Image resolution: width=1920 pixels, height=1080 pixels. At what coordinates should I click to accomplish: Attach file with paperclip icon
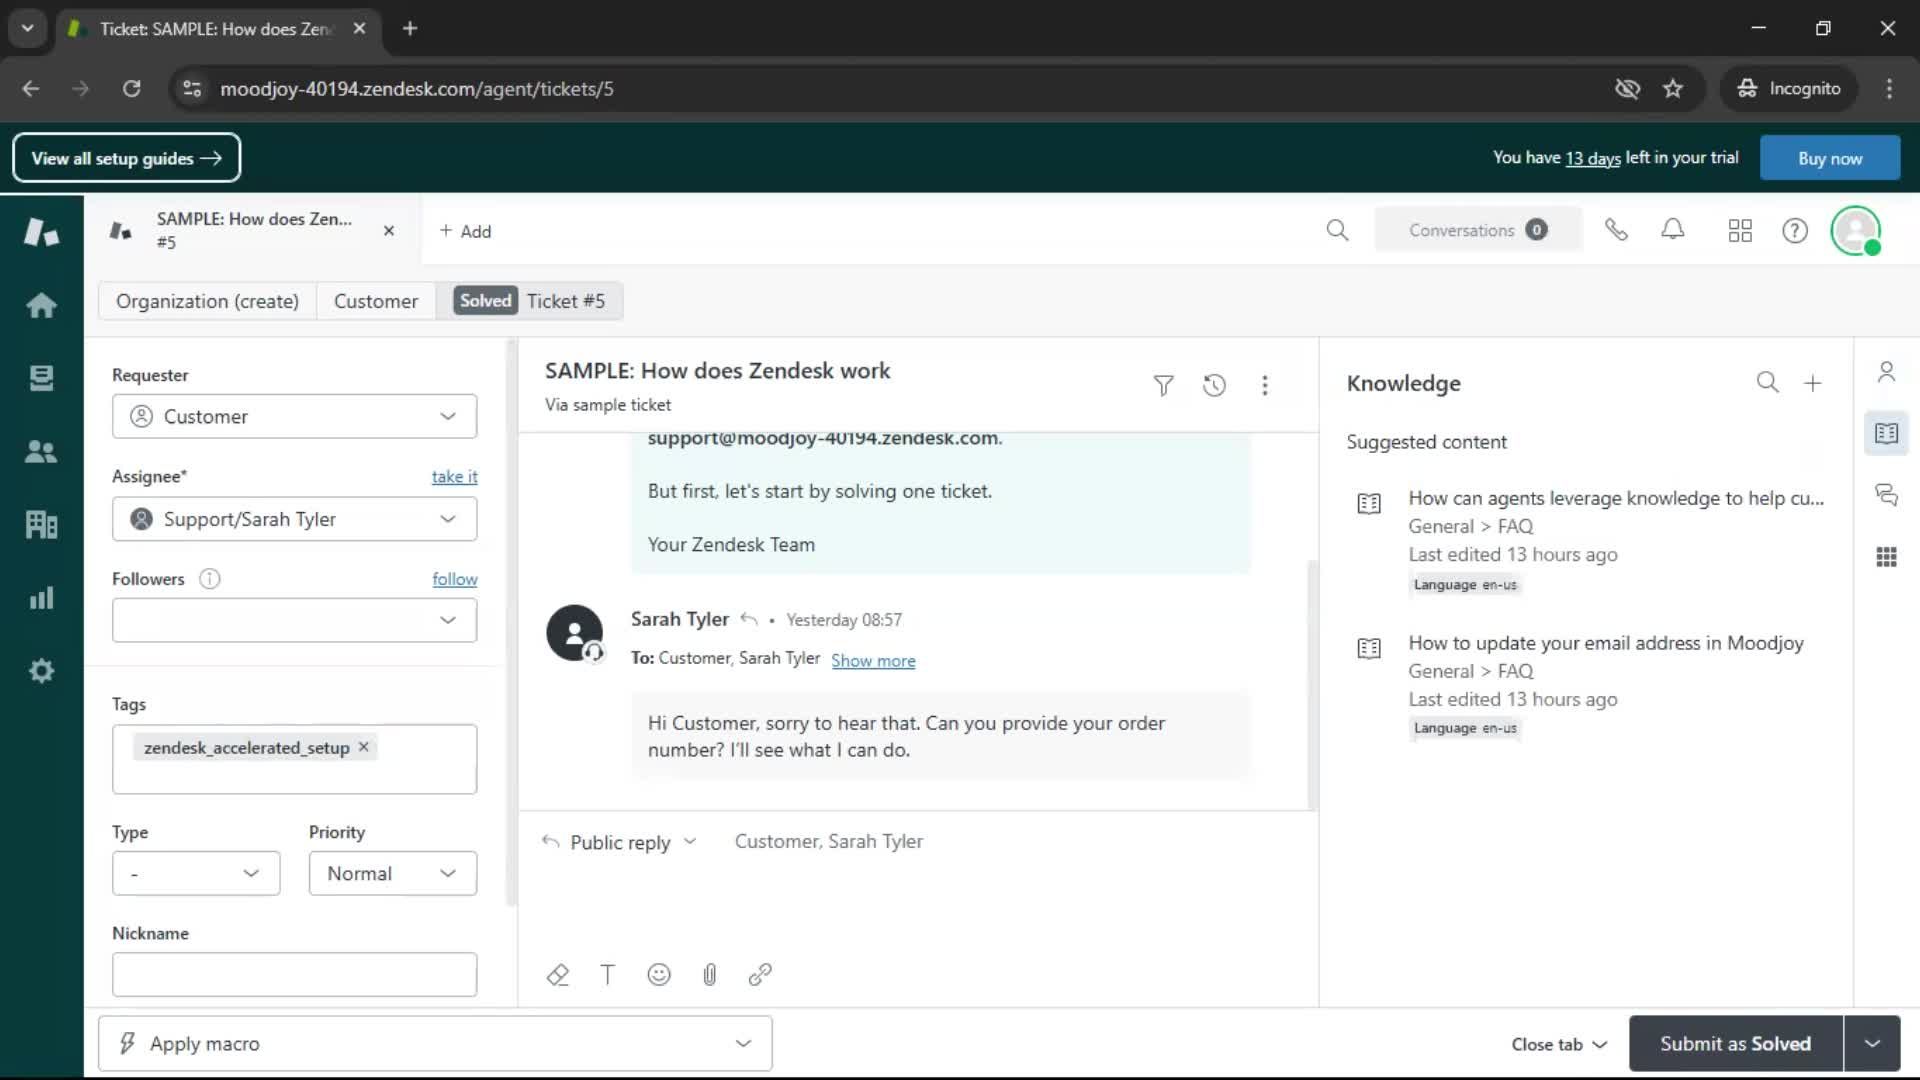[x=709, y=975]
